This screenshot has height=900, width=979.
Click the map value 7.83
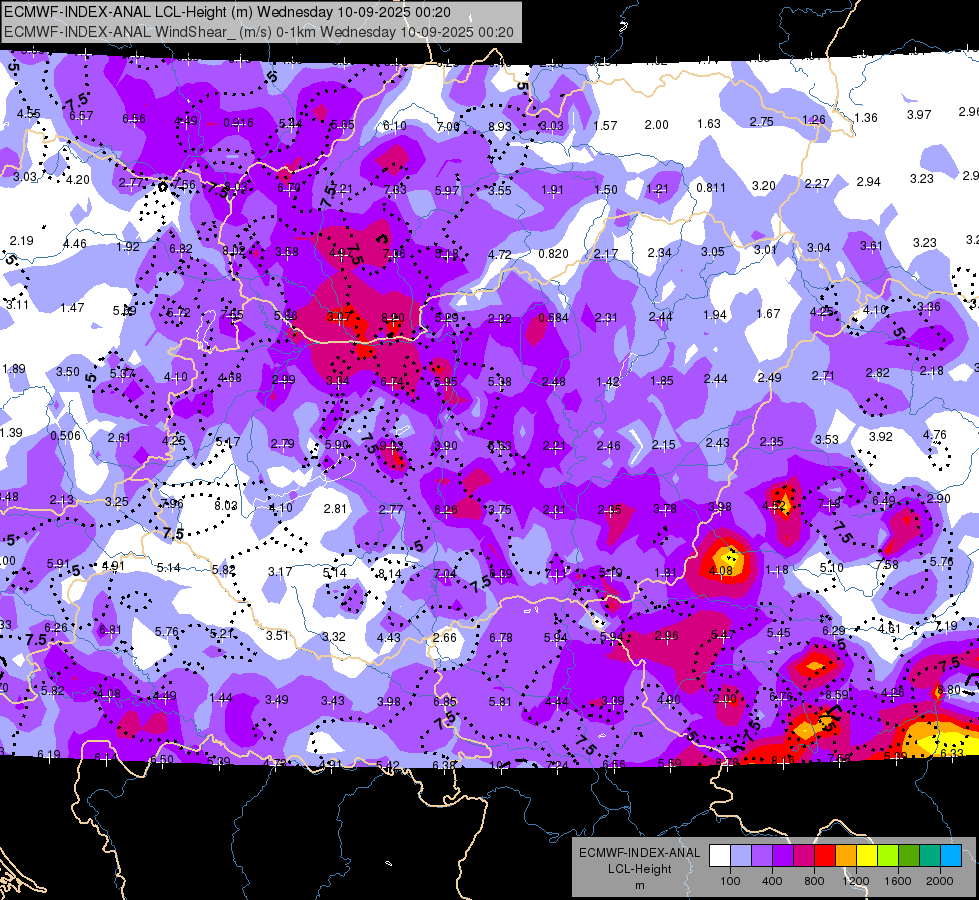395,189
